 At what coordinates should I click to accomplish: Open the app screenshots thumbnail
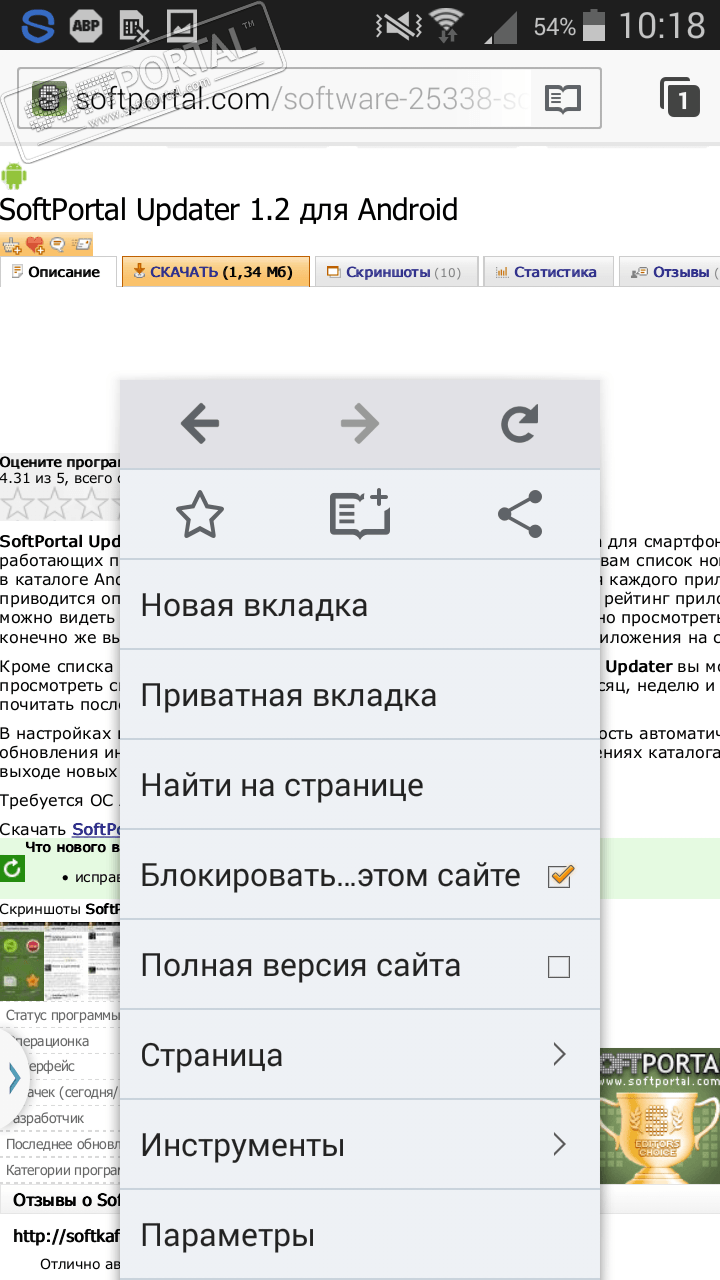click(x=60, y=961)
